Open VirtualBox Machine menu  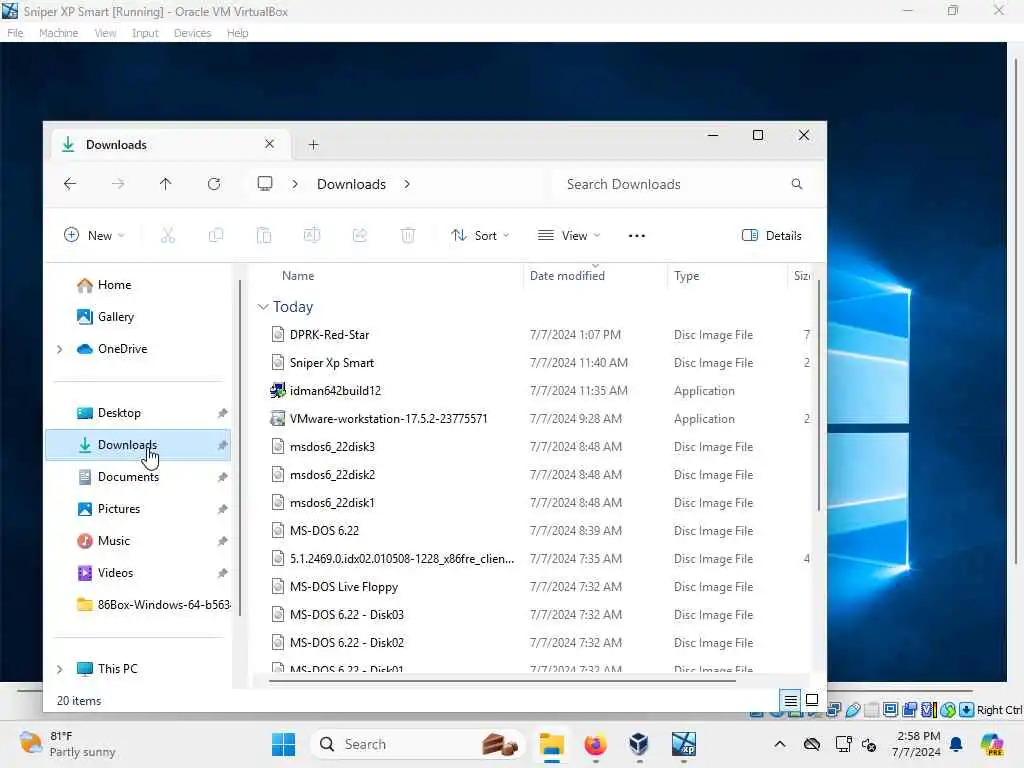pos(59,33)
